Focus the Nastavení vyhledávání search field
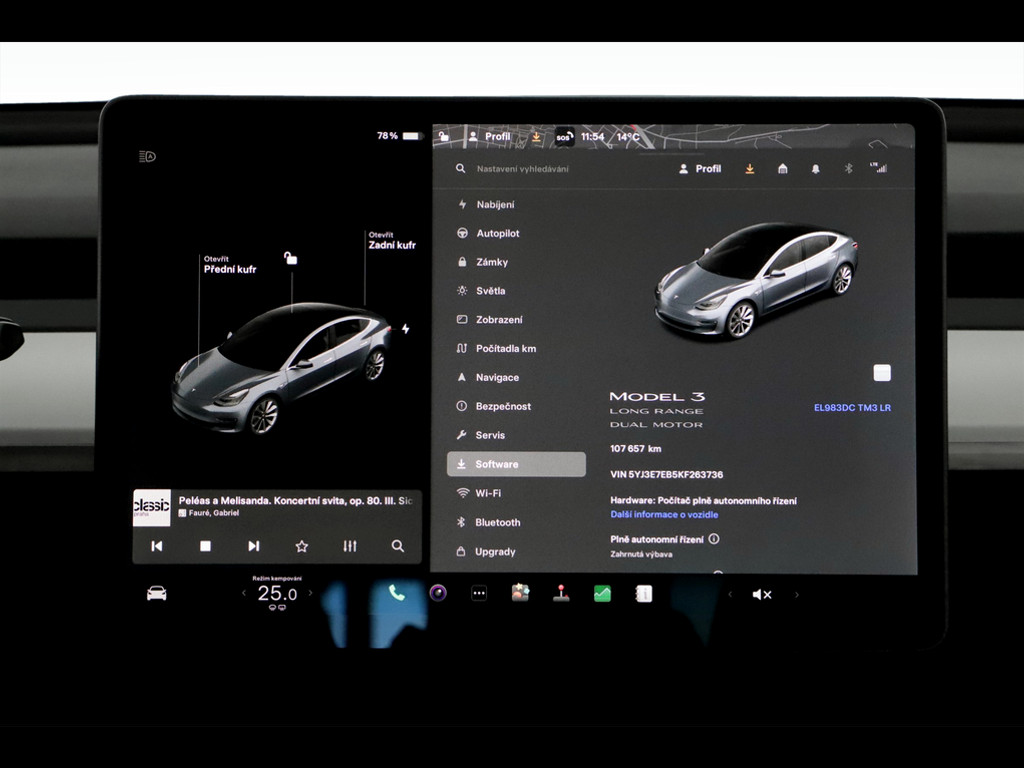The height and width of the screenshot is (768, 1024). click(x=522, y=168)
